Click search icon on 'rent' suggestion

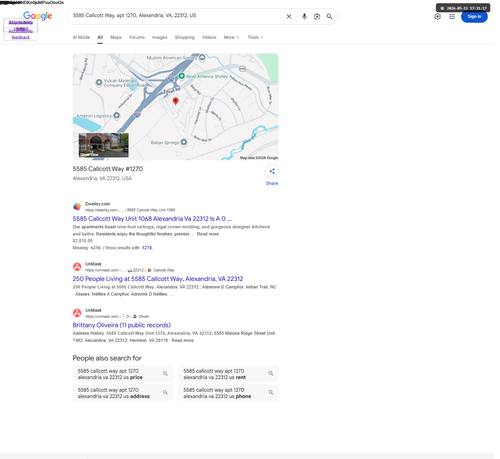271,374
